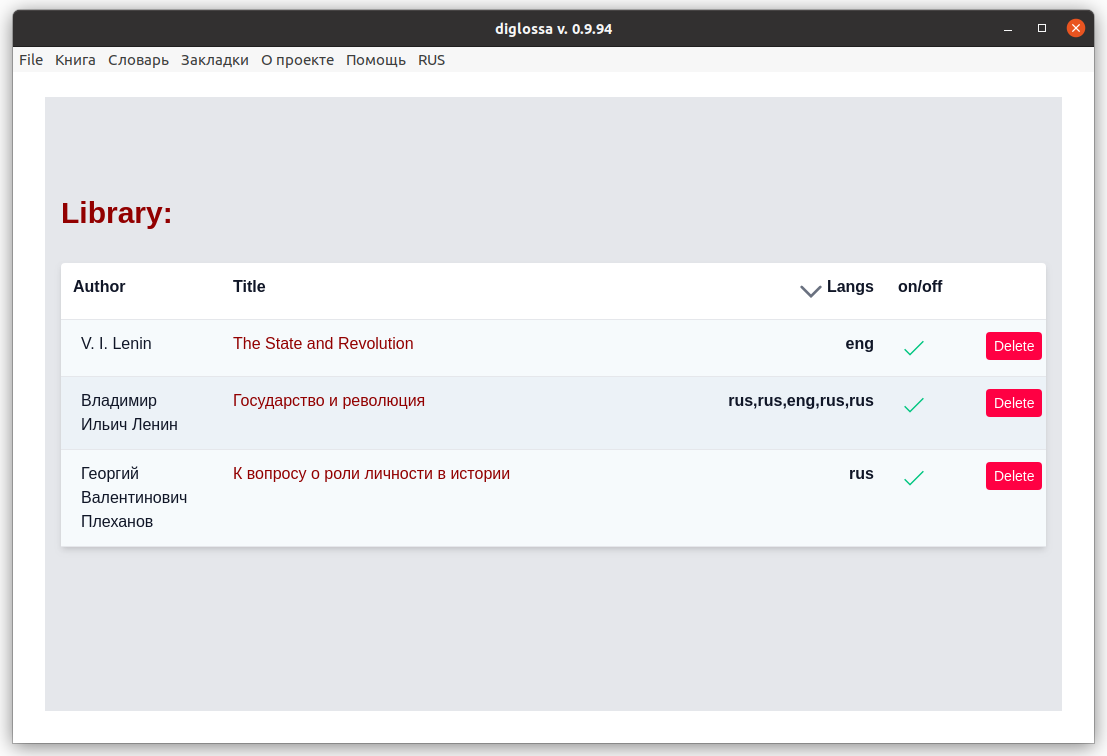Delete the Государство и революция book
This screenshot has width=1107, height=756.
[x=1014, y=403]
